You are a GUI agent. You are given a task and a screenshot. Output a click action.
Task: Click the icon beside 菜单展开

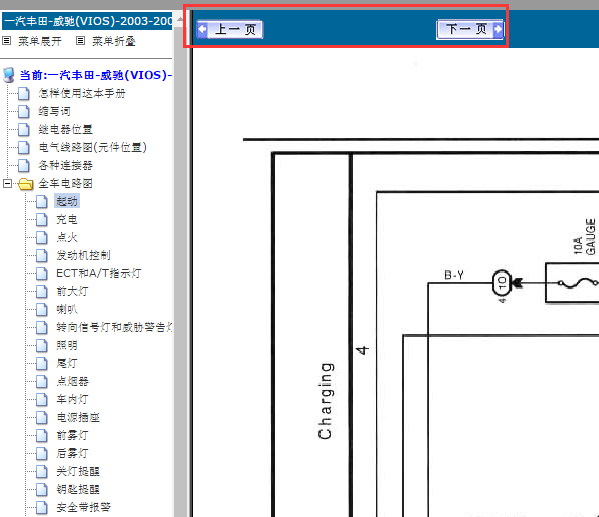point(6,41)
